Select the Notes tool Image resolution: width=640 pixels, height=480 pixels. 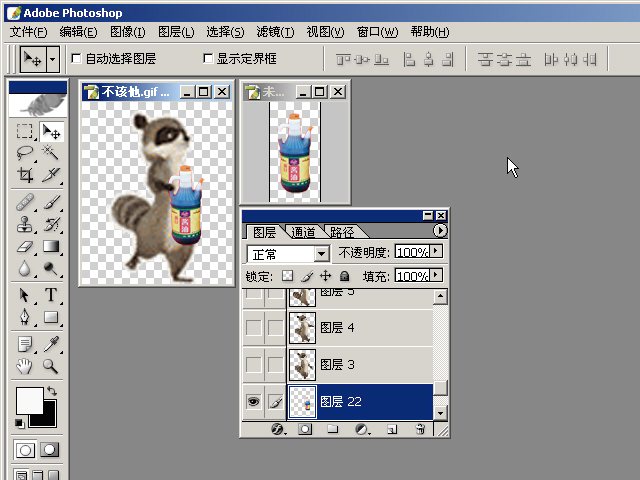(x=25, y=344)
